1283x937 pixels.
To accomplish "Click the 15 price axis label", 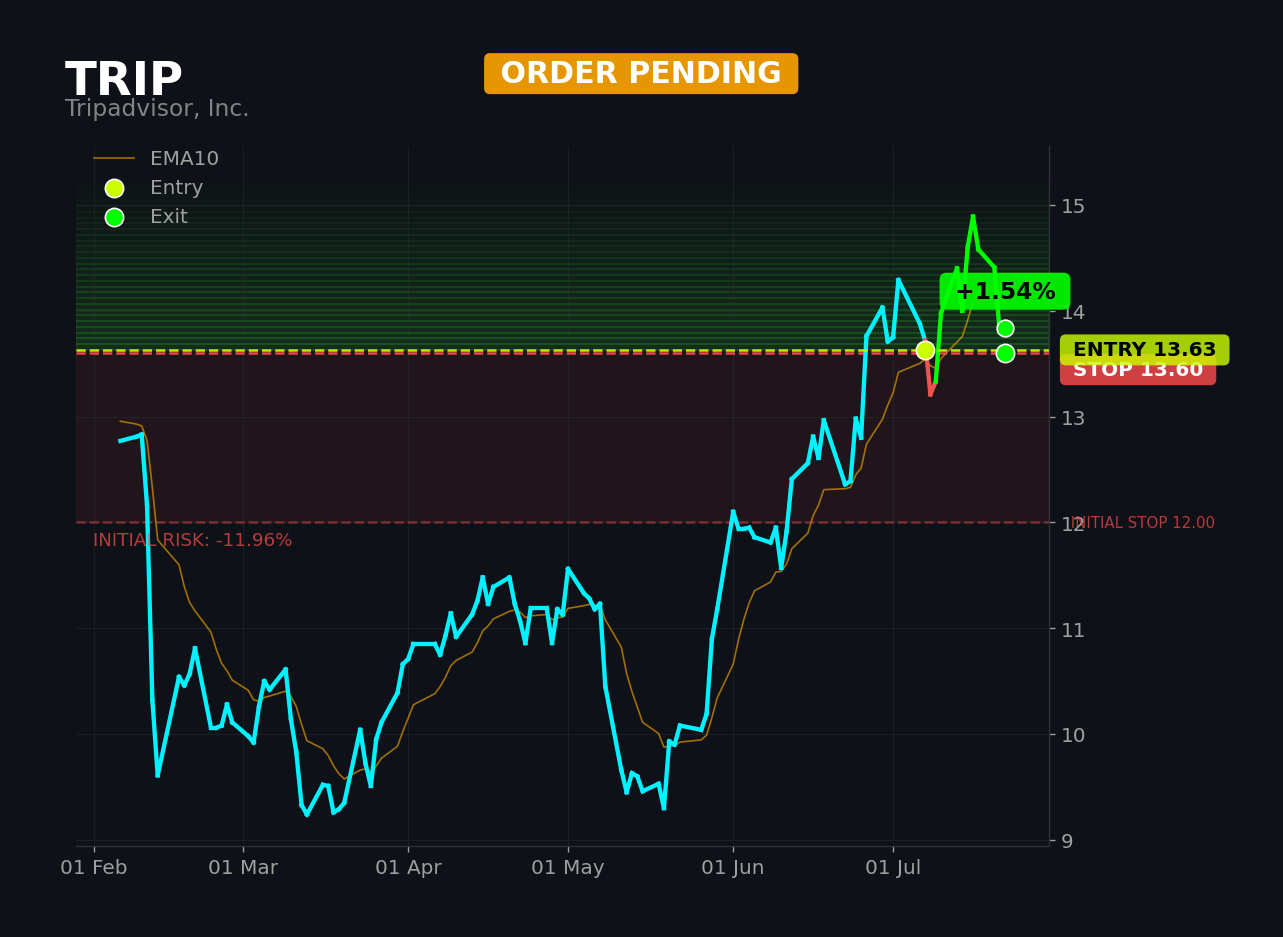I will [x=1073, y=206].
